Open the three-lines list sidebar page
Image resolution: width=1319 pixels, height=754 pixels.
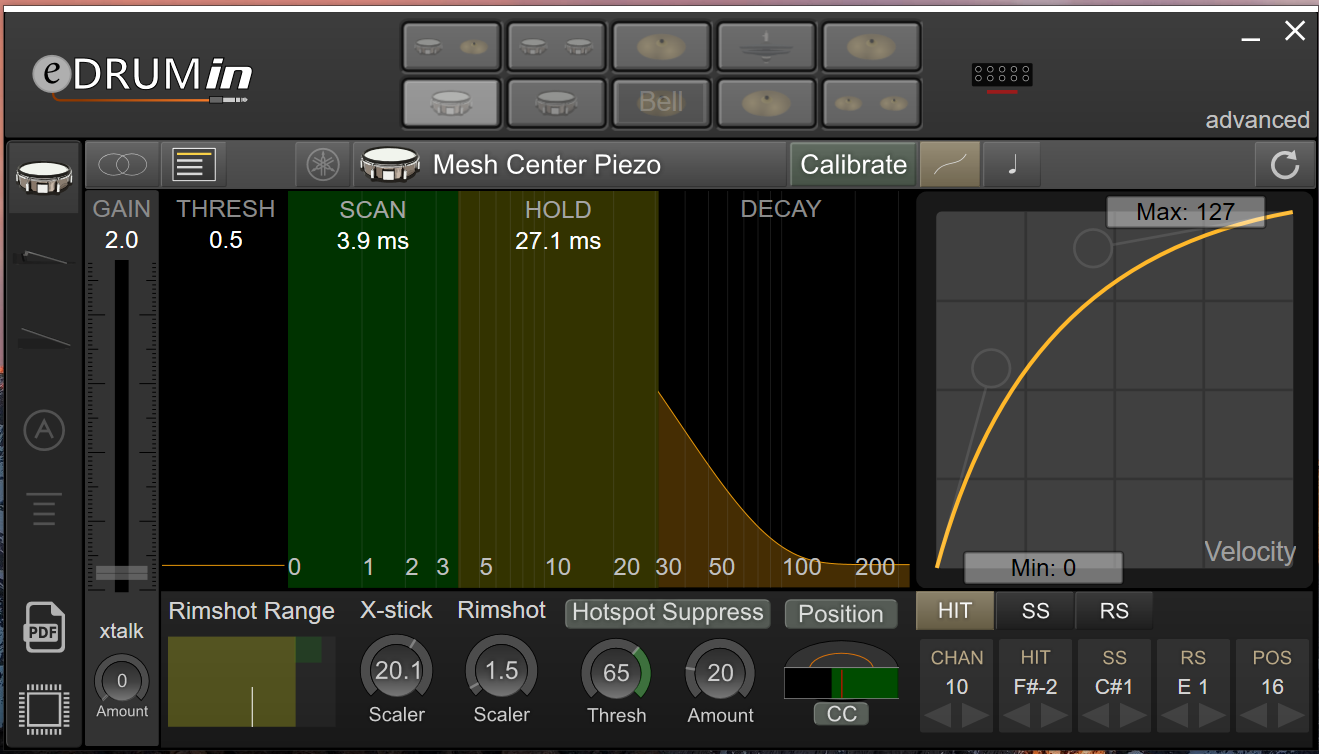click(x=44, y=508)
